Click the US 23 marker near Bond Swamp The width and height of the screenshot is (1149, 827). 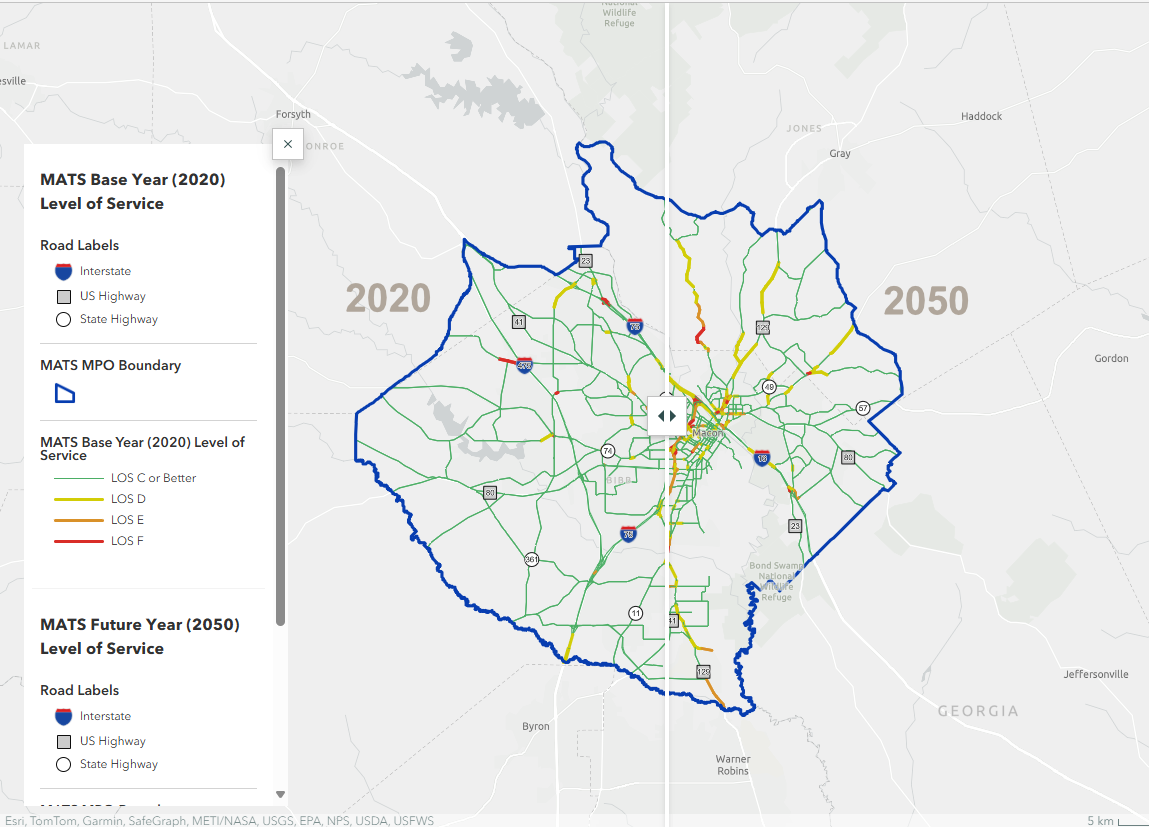pos(795,526)
